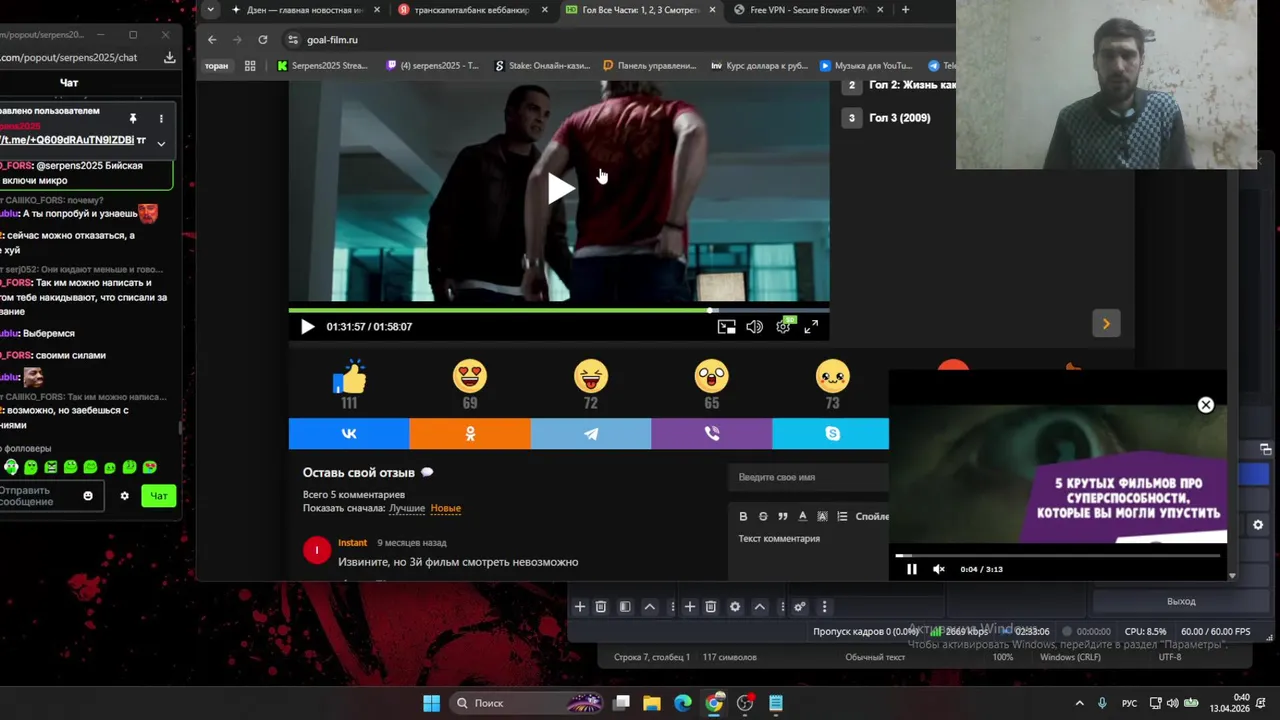Apply strikethrough in the comment editor

tap(763, 516)
